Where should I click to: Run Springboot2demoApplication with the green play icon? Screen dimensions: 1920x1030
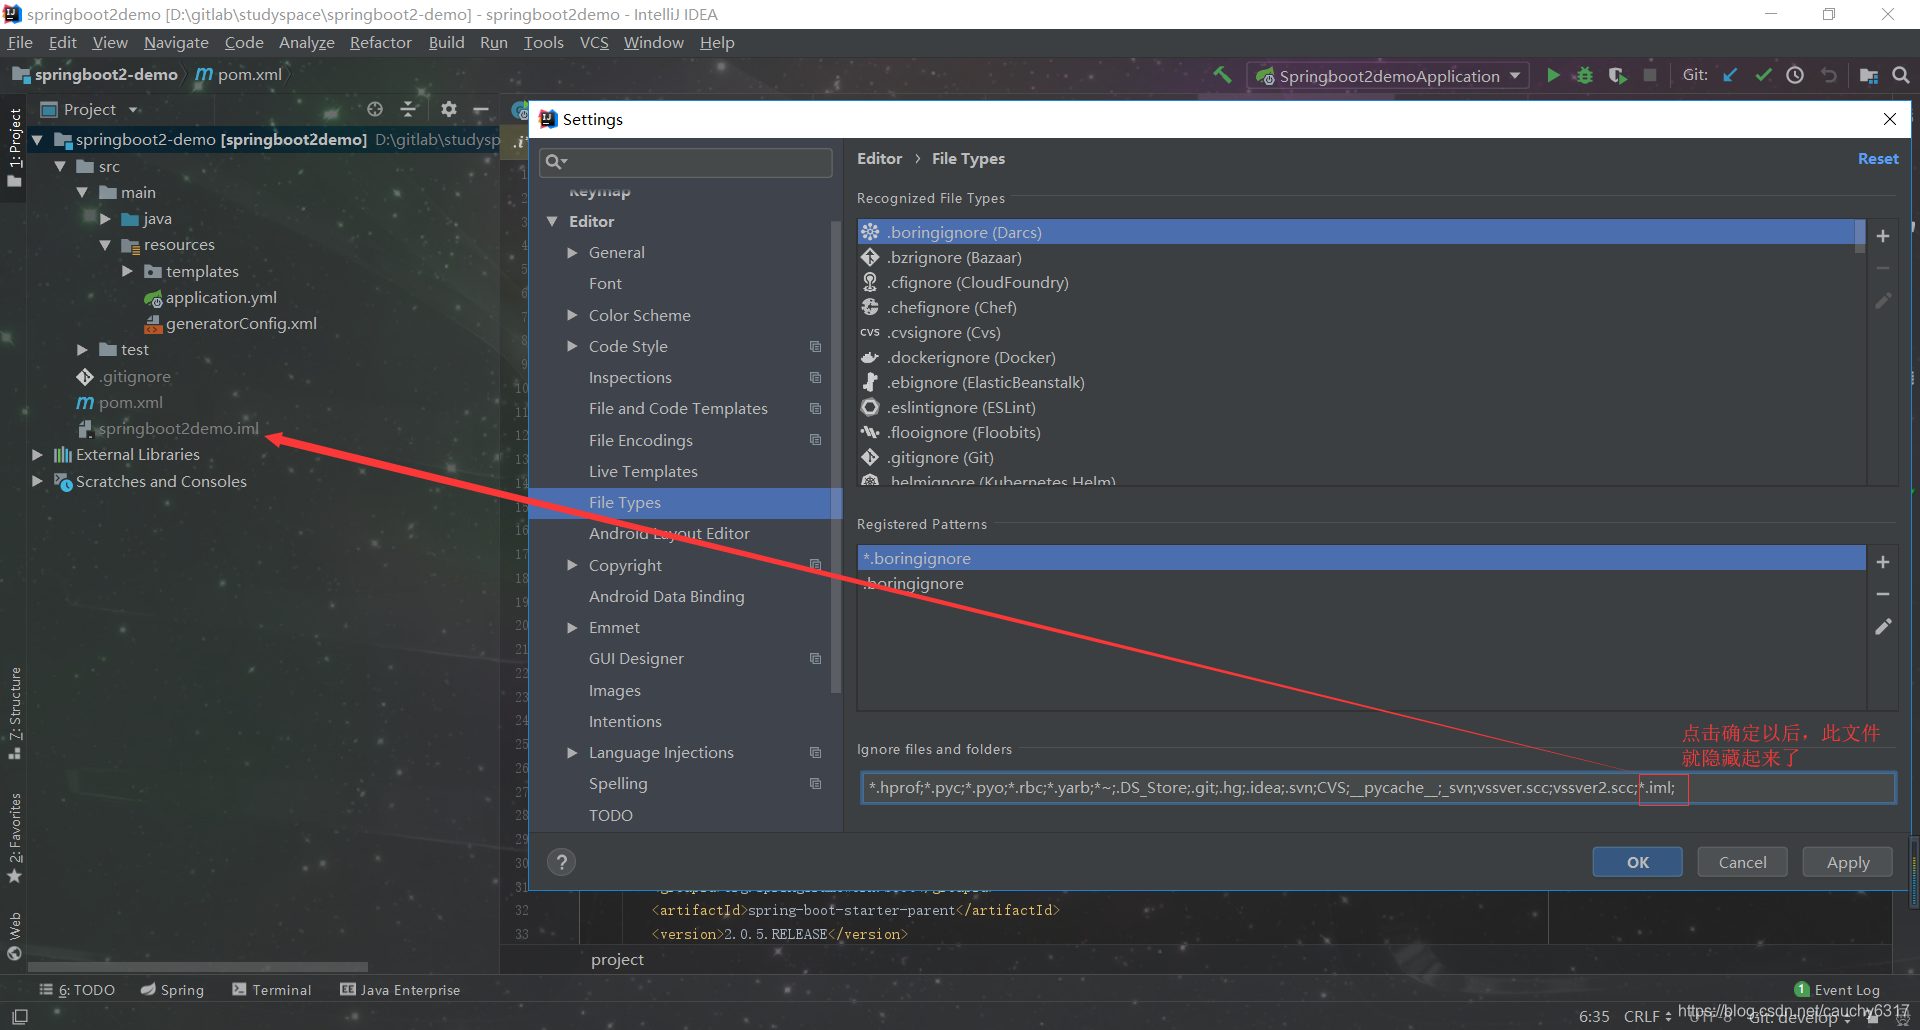1553,75
